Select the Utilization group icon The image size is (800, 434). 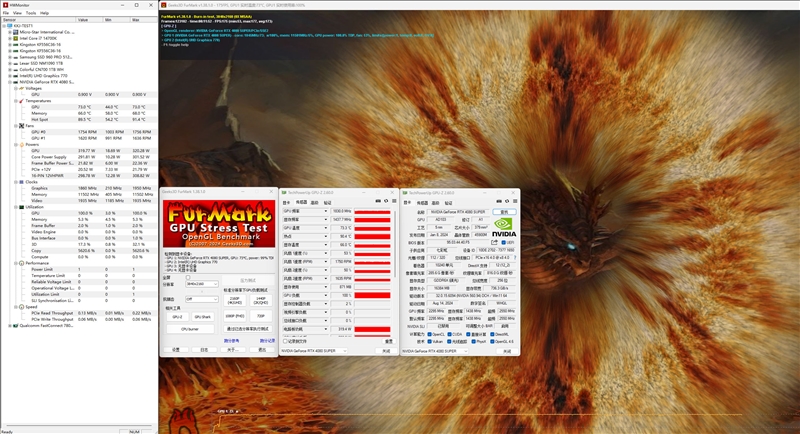tap(21, 207)
